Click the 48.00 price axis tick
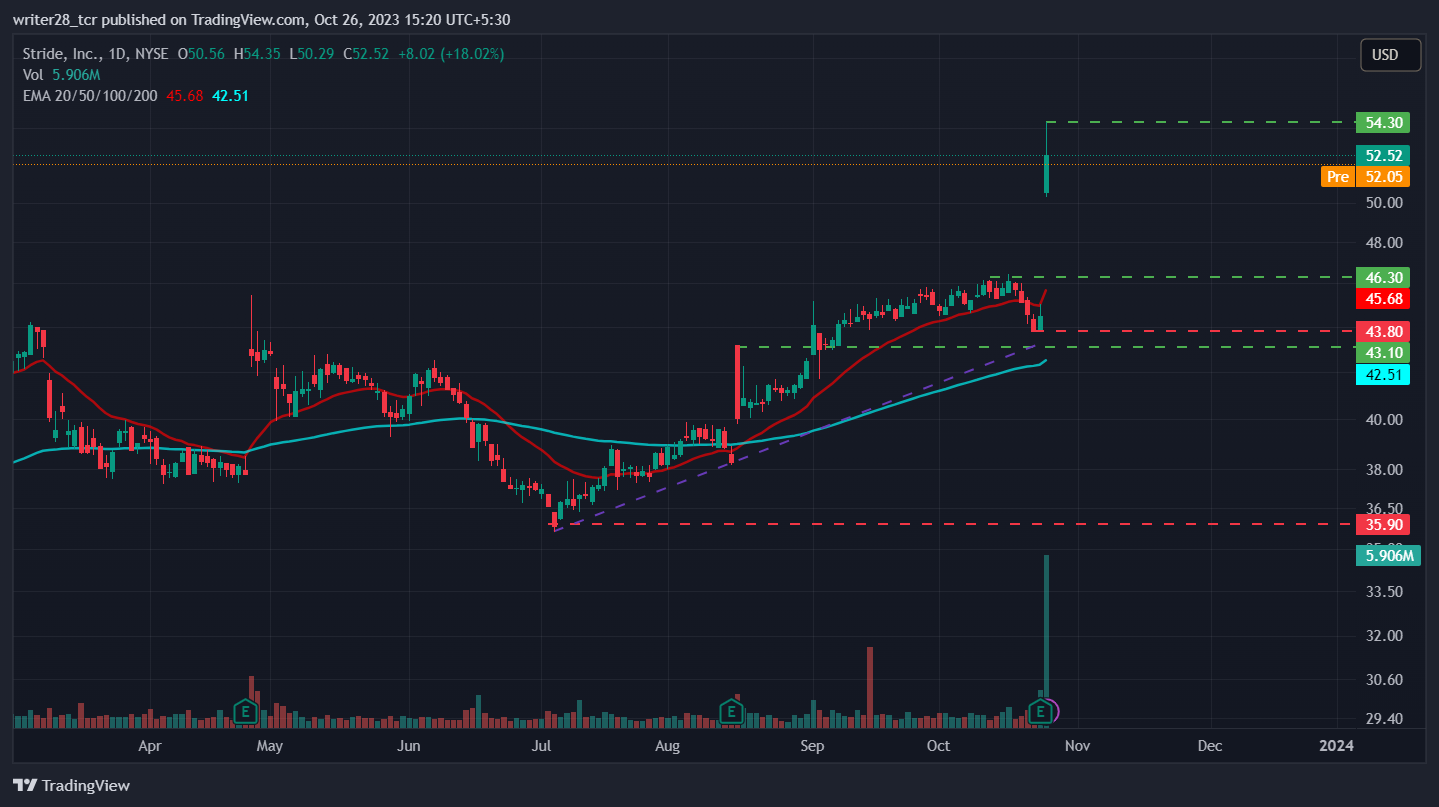Viewport: 1439px width, 807px height. point(1384,242)
